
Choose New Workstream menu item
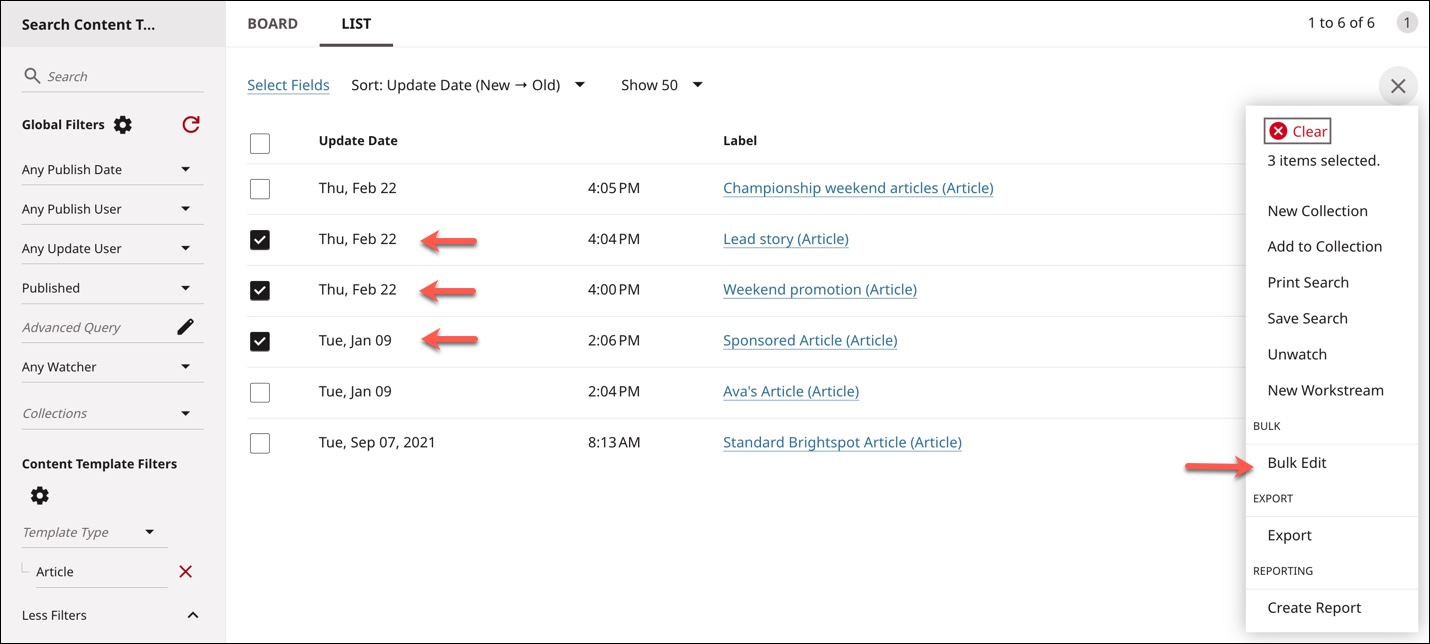1325,391
